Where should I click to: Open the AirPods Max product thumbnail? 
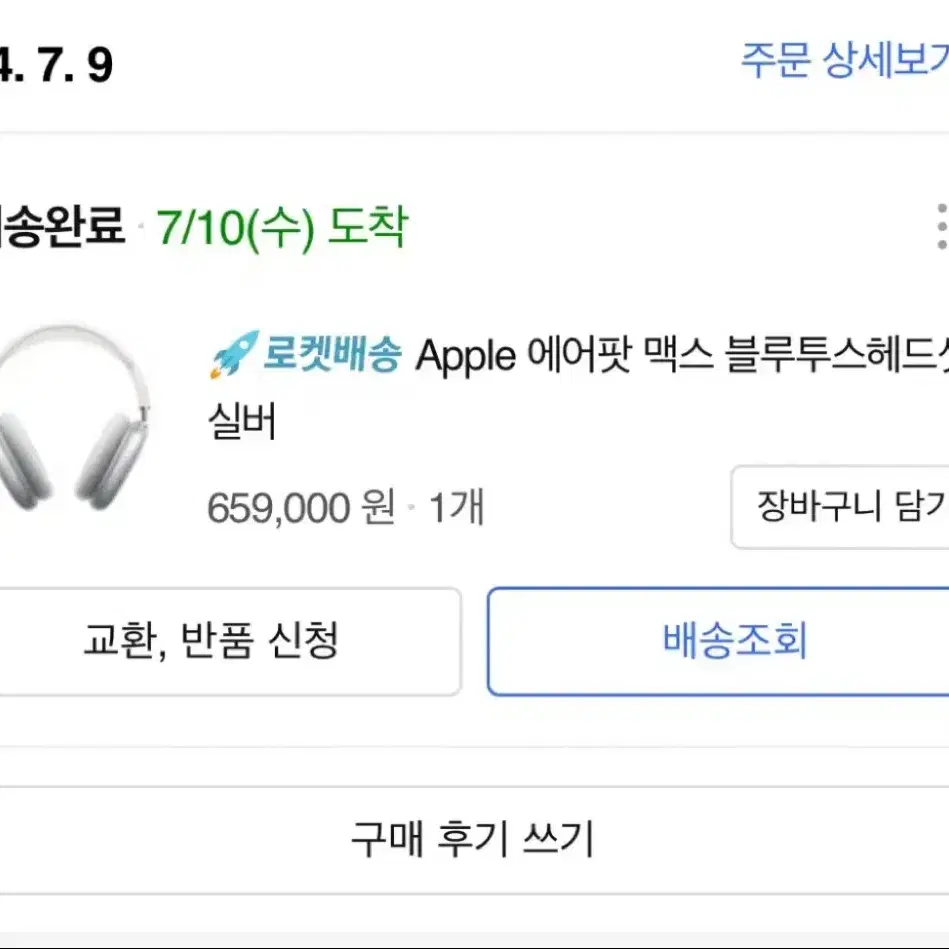[74, 418]
